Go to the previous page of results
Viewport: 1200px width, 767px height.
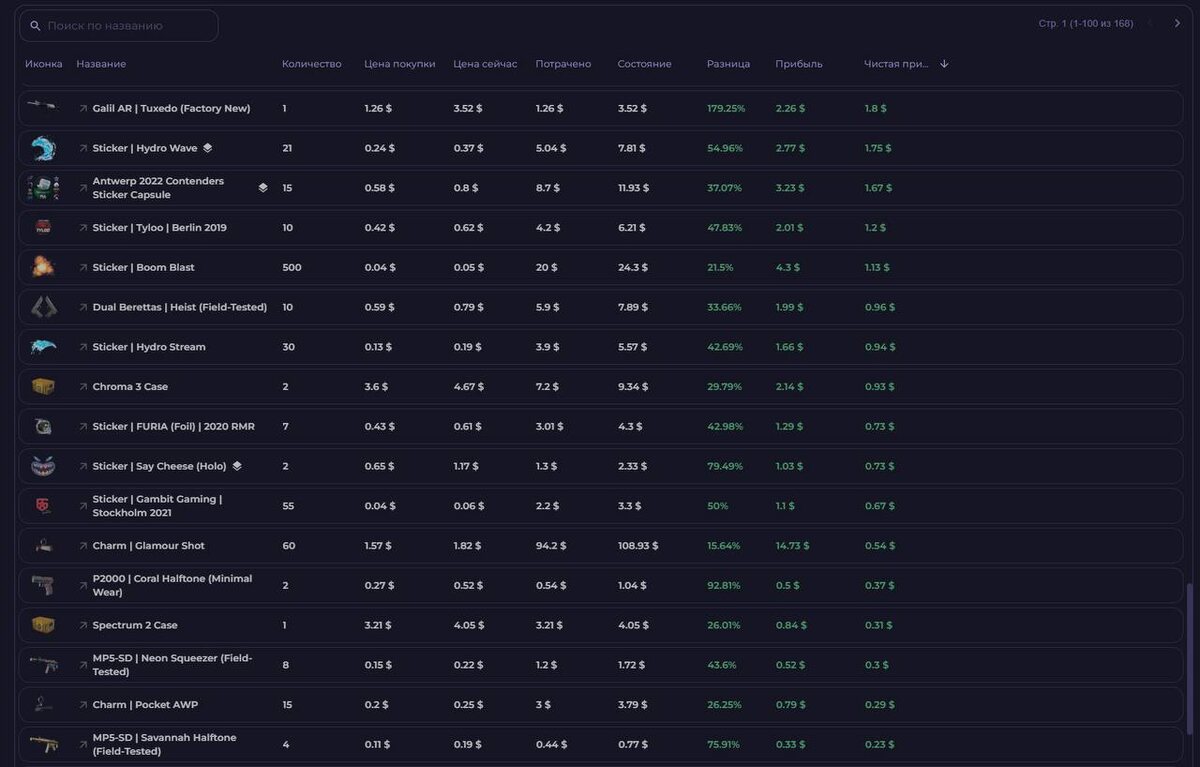(x=1150, y=23)
